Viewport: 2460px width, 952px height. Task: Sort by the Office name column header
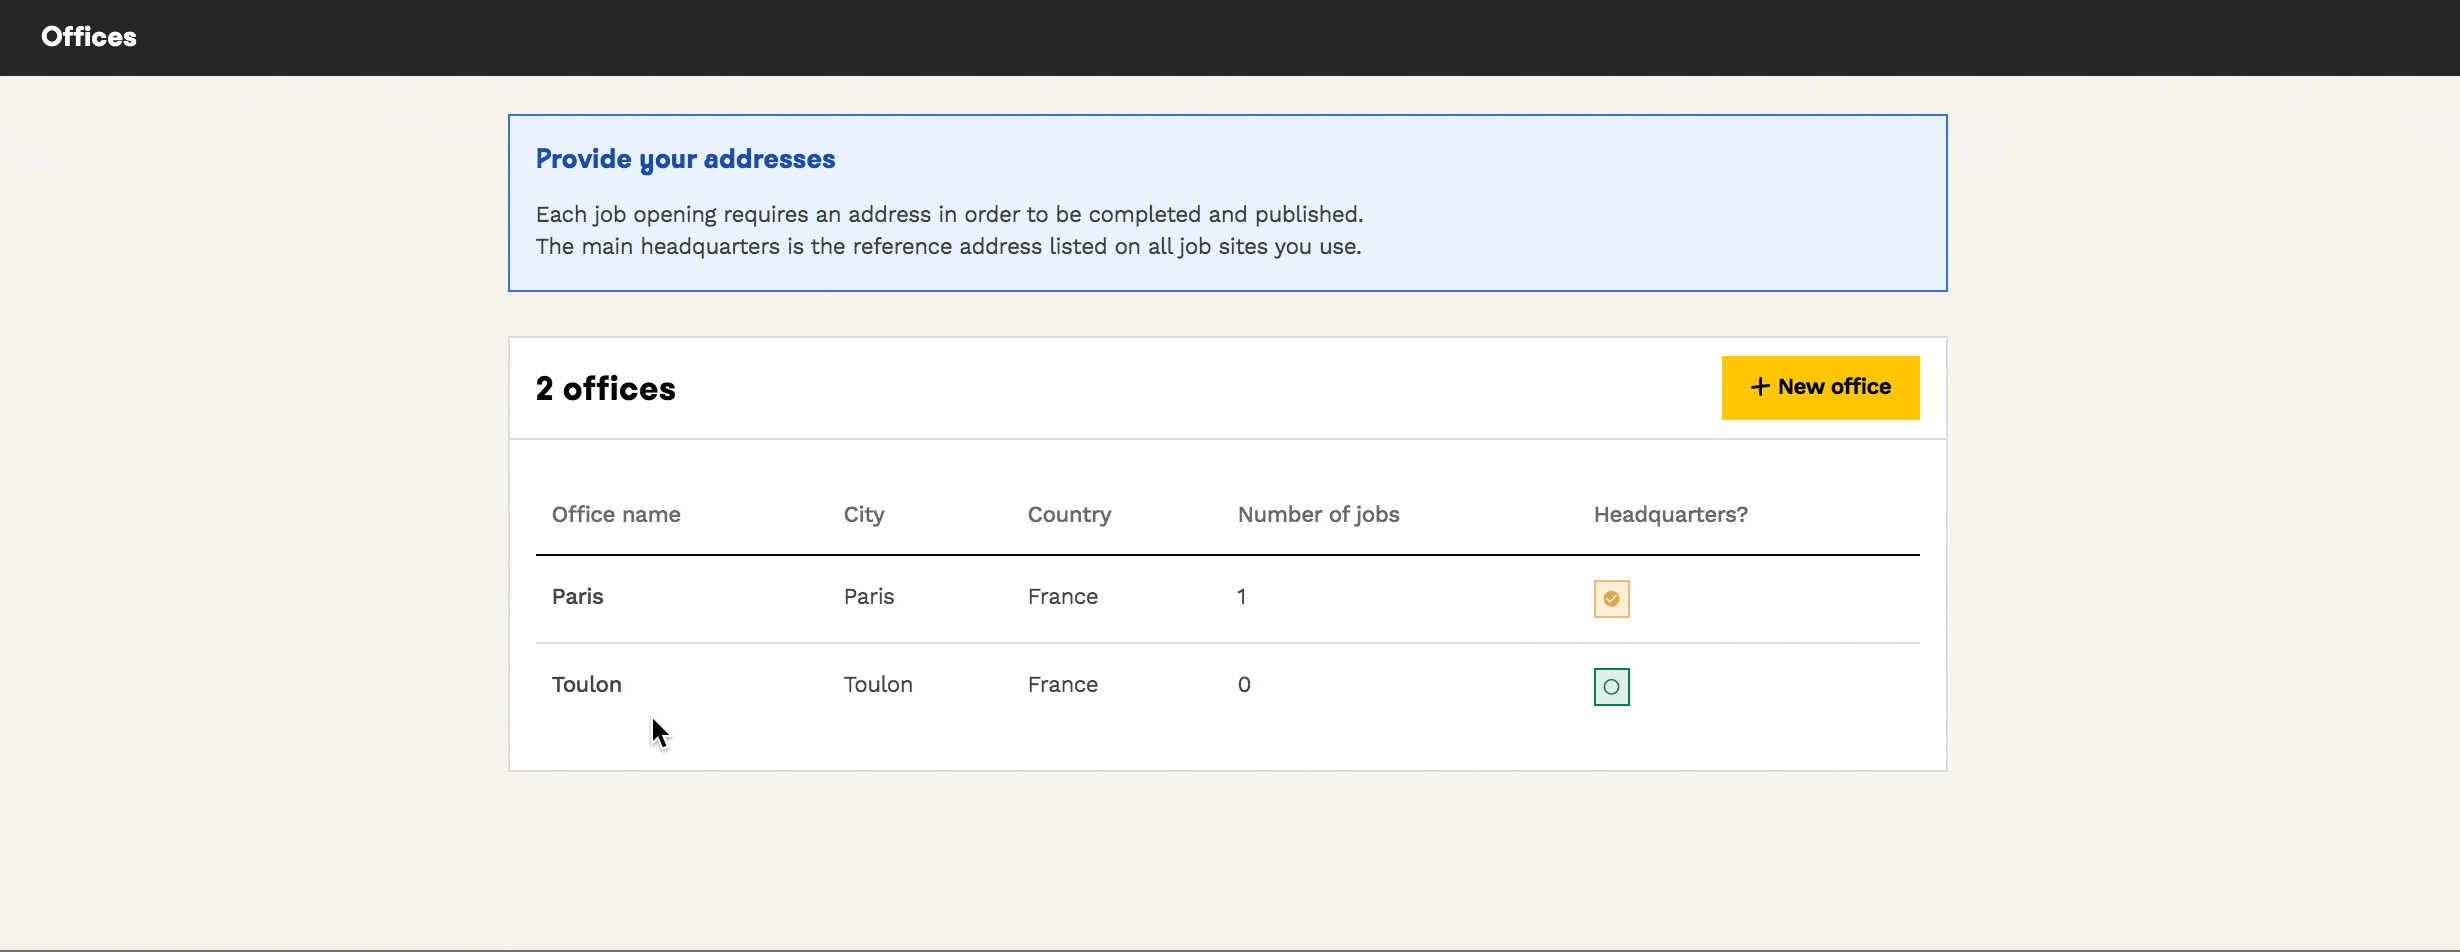(x=616, y=515)
